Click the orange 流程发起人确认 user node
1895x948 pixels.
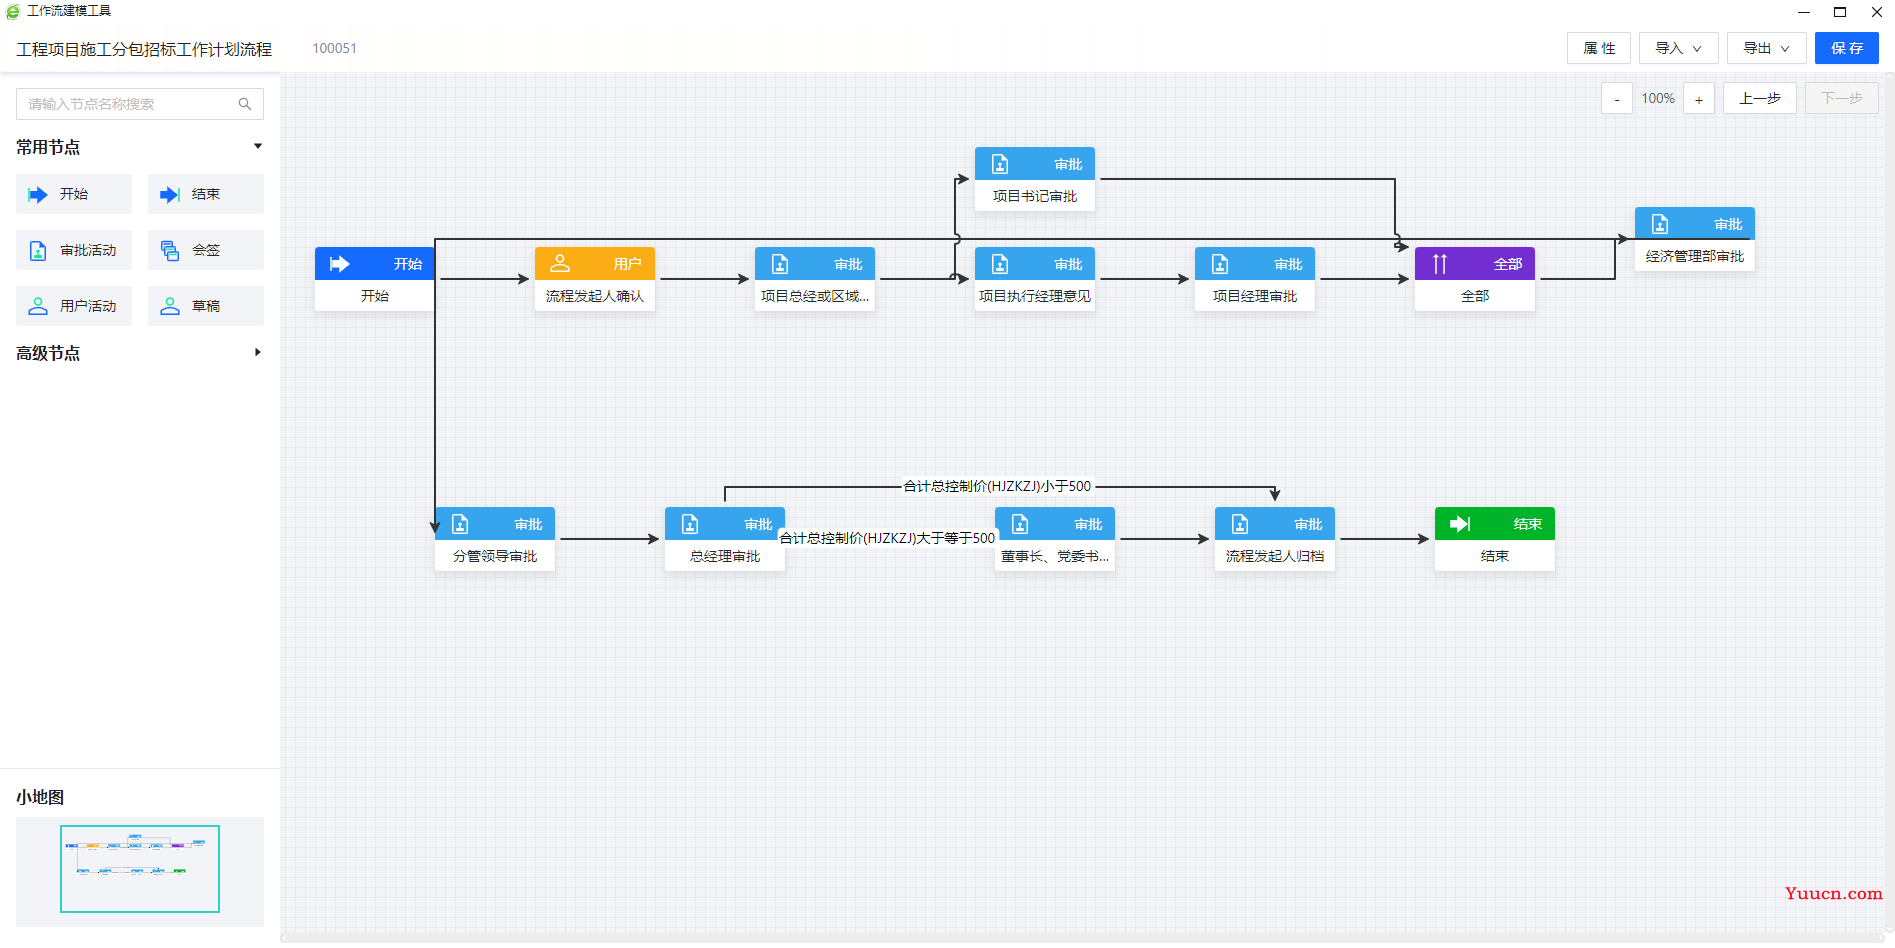tap(595, 279)
